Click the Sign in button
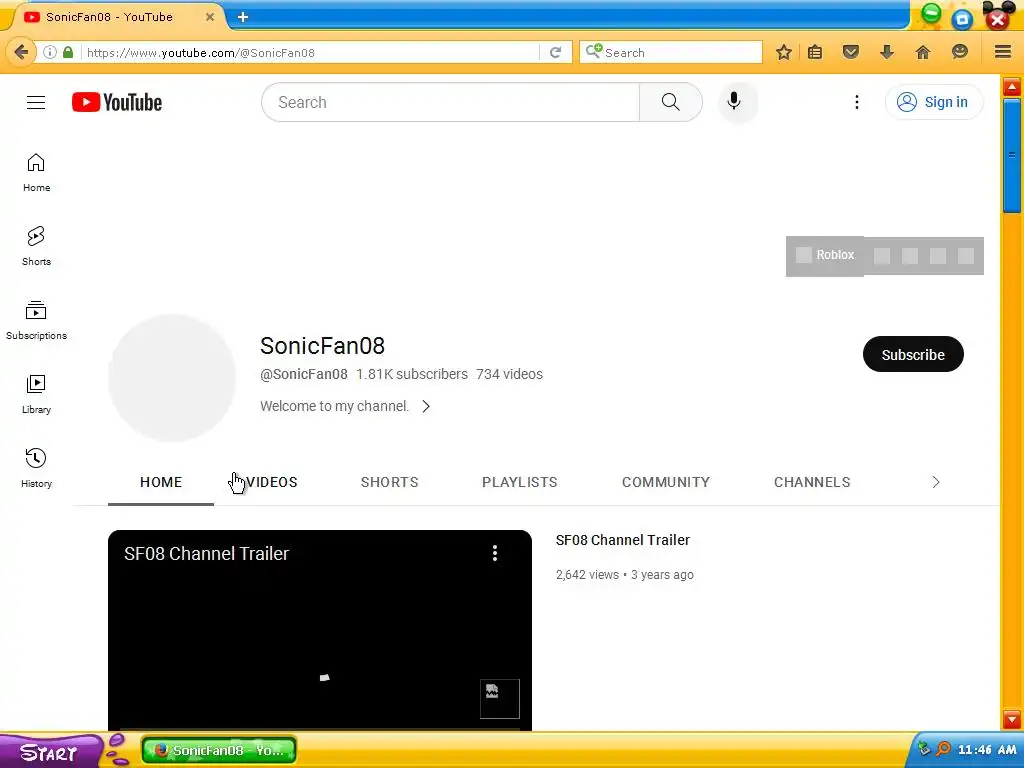The image size is (1024, 768). click(934, 102)
